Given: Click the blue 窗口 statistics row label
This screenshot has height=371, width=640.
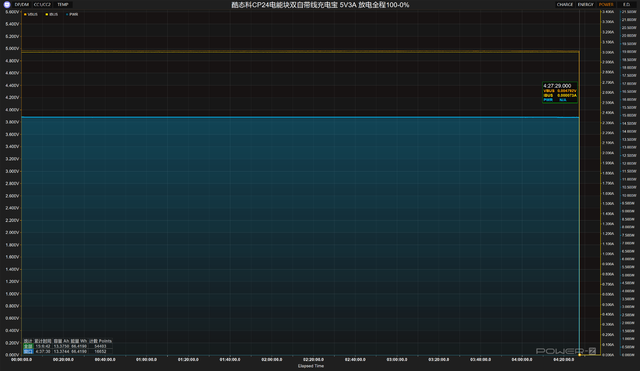Looking at the screenshot, I should [x=28, y=351].
